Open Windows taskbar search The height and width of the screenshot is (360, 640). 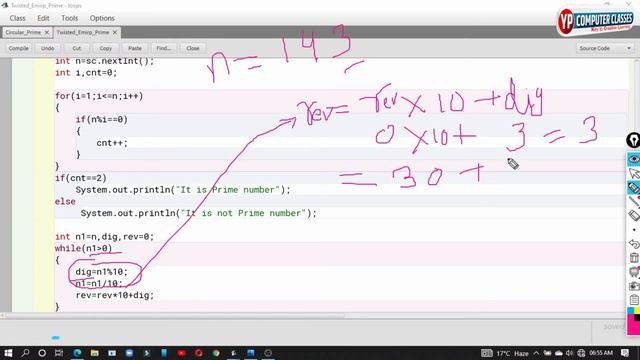point(25,353)
